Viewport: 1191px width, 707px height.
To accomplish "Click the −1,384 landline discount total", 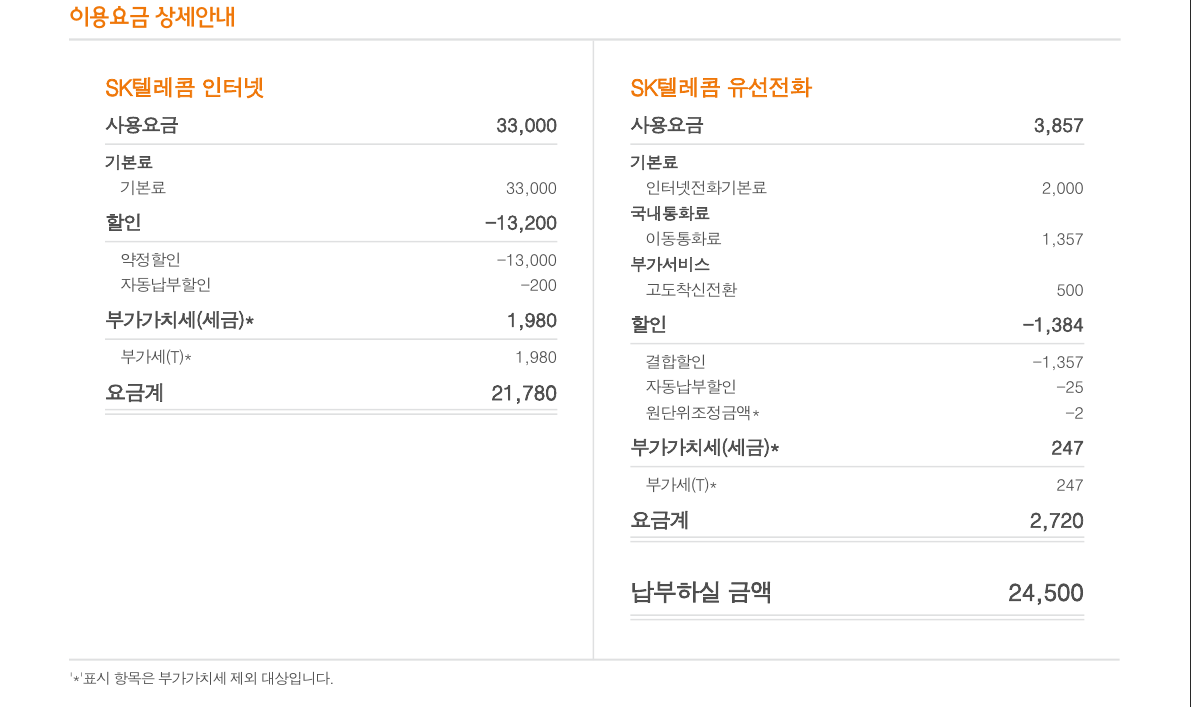I will click(x=1052, y=325).
